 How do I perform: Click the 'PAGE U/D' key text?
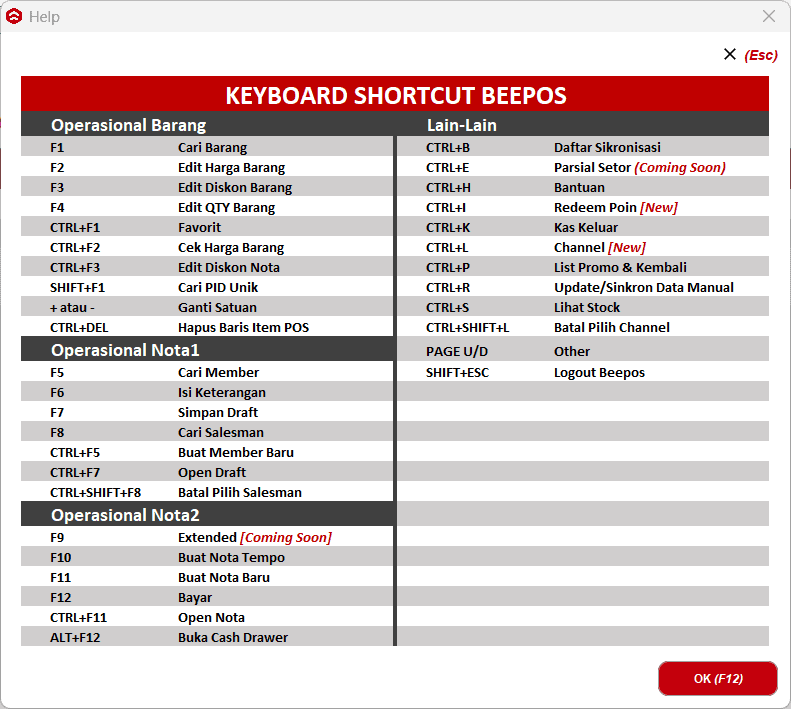point(457,351)
